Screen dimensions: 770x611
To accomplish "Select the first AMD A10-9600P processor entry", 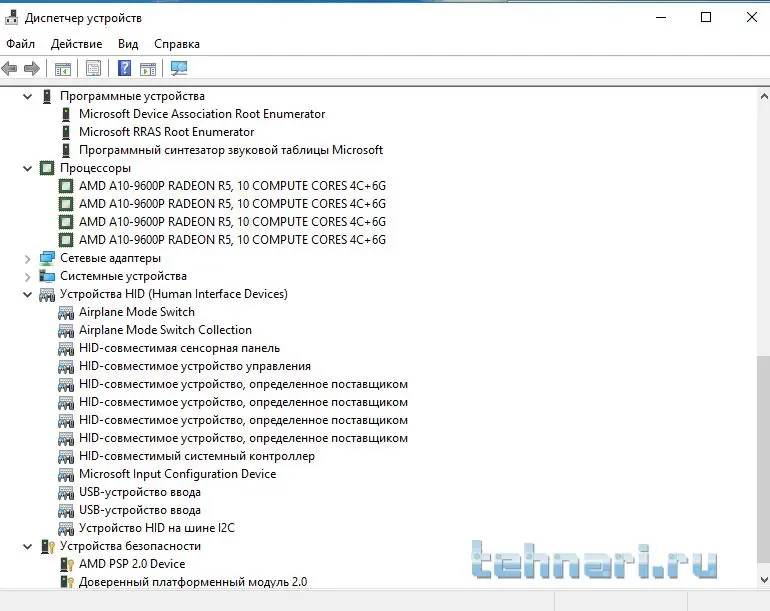I will (232, 186).
